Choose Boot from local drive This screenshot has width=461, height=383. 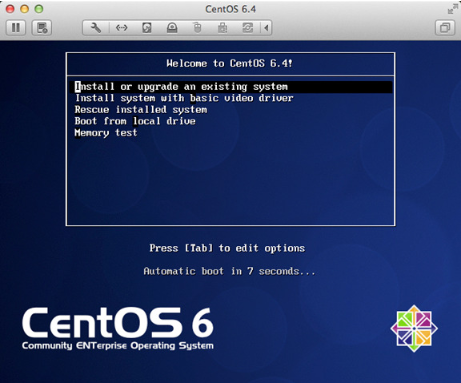point(135,121)
